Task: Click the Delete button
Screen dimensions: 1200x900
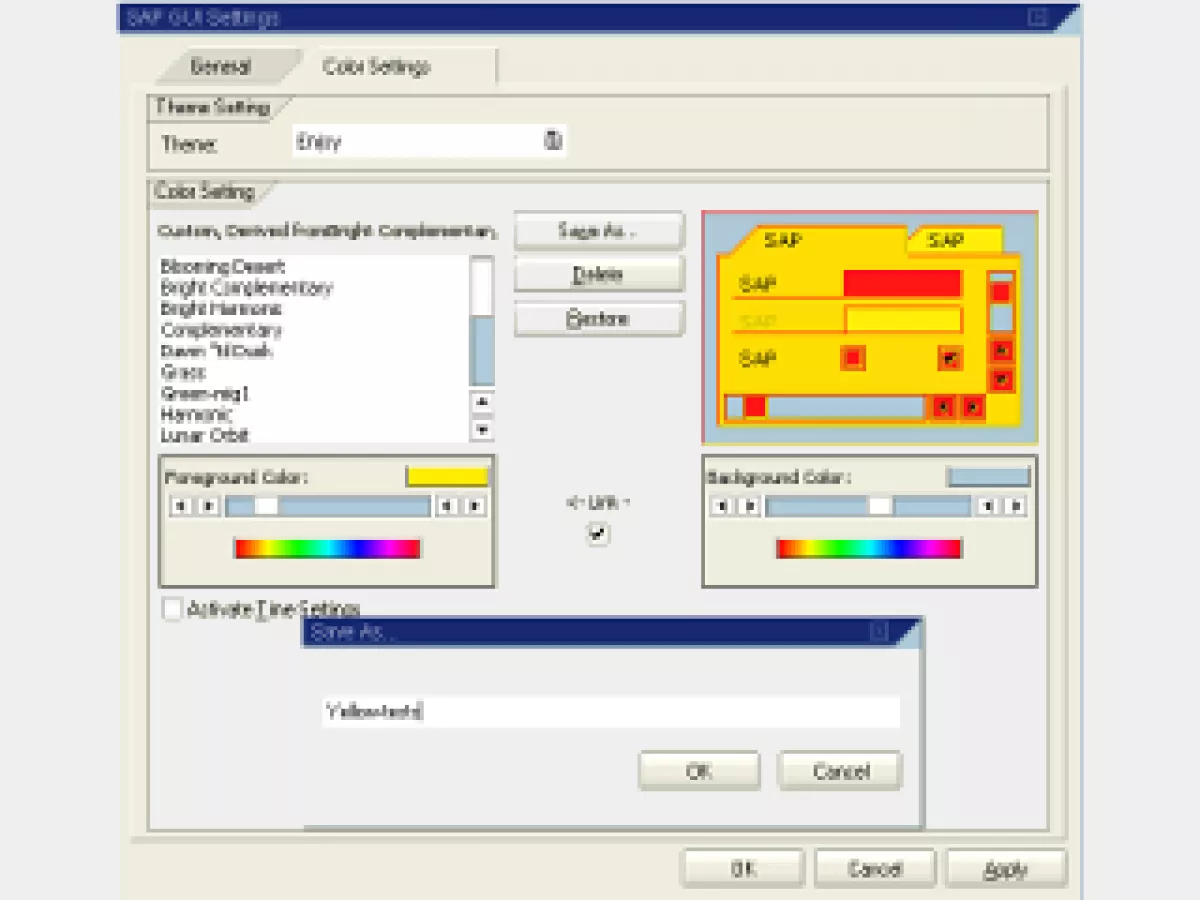Action: coord(599,274)
